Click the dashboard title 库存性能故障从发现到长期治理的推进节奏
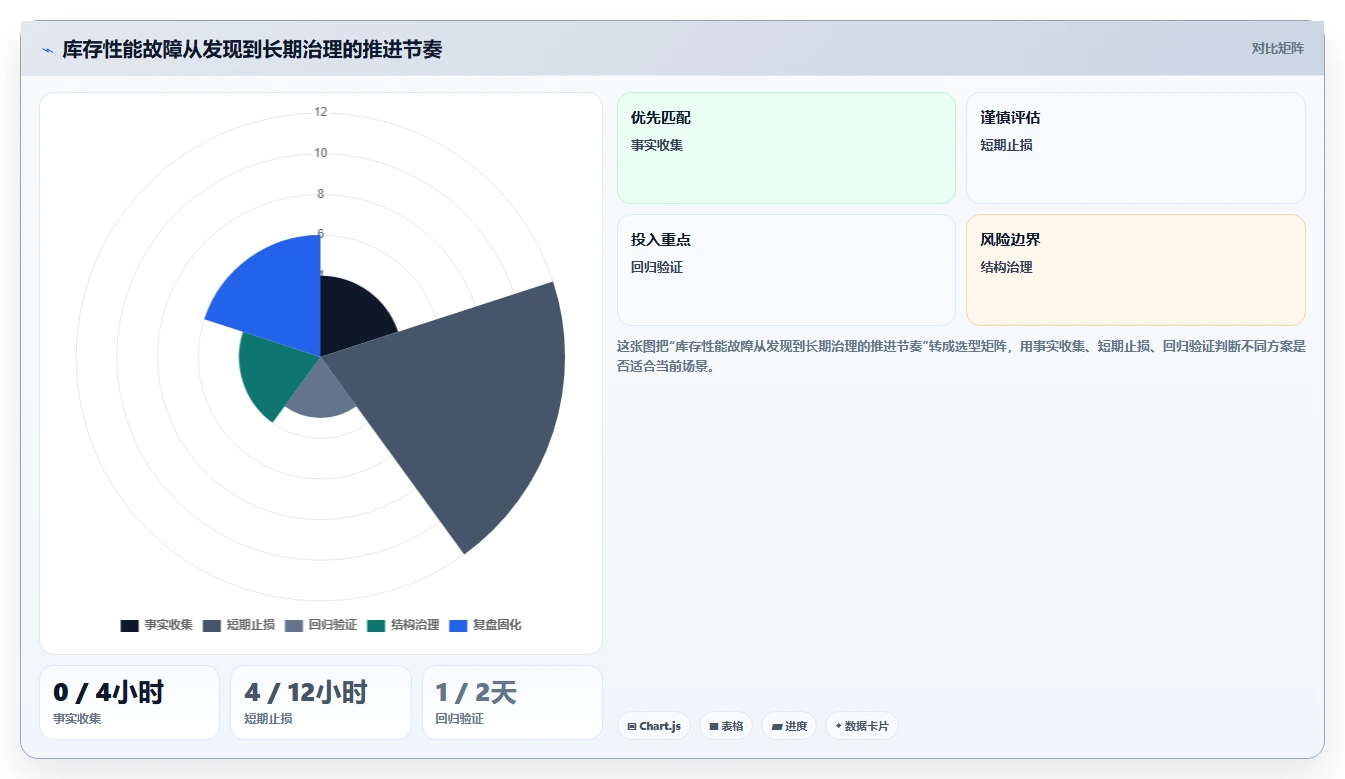This screenshot has width=1345, height=779. [252, 49]
